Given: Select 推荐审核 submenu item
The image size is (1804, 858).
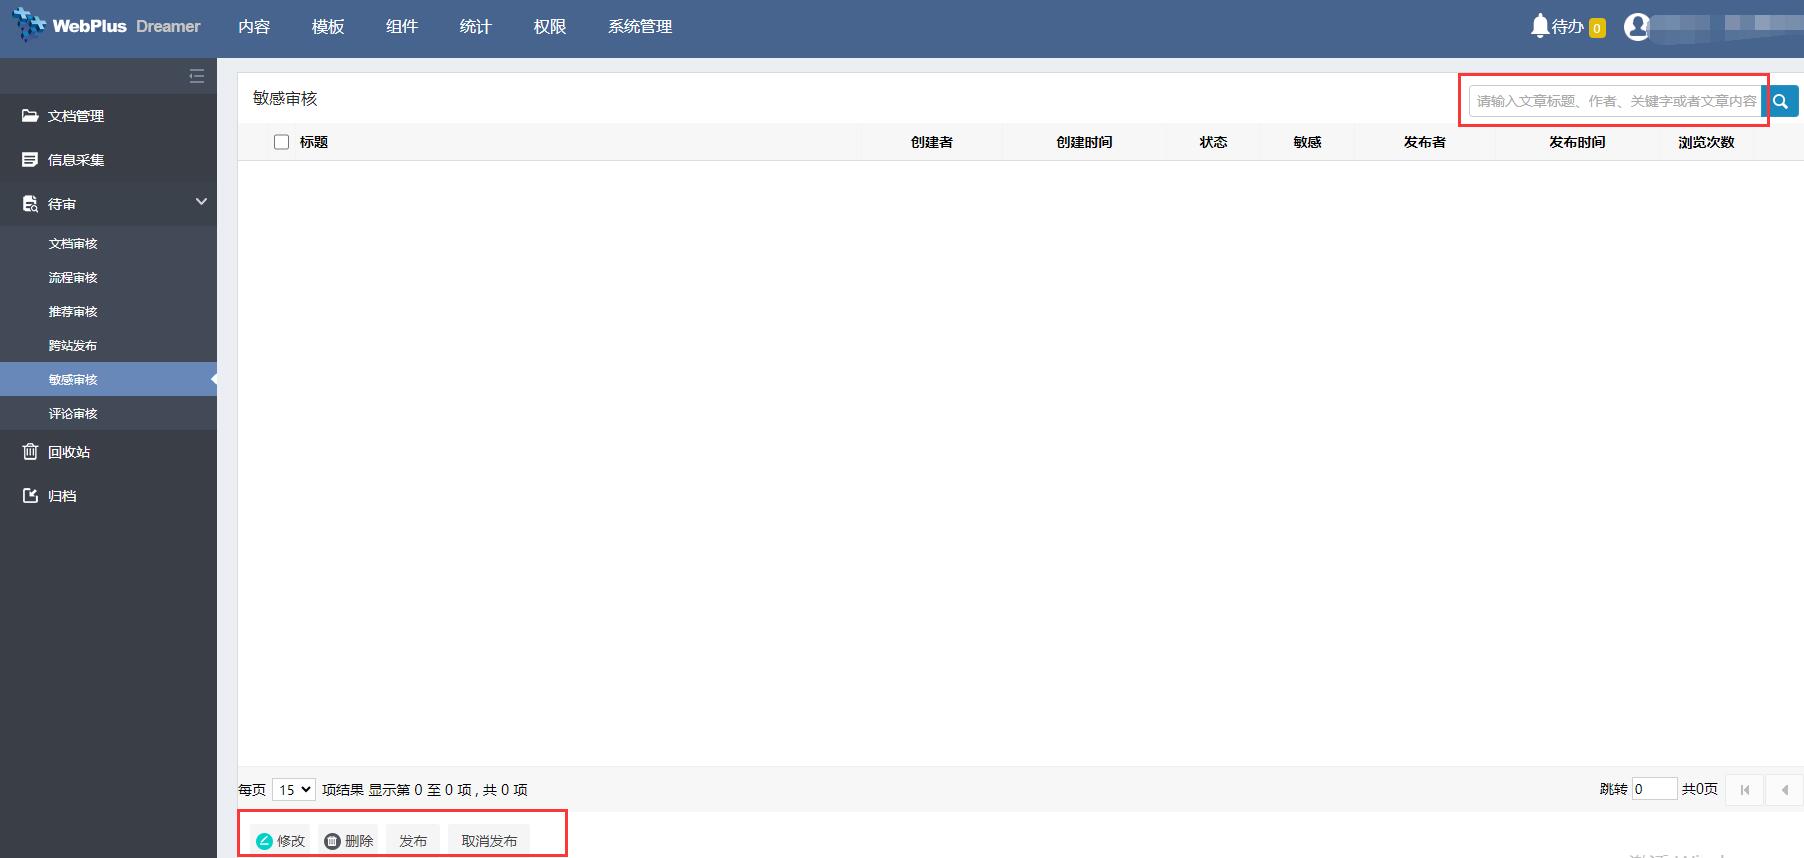Looking at the screenshot, I should click(x=108, y=312).
